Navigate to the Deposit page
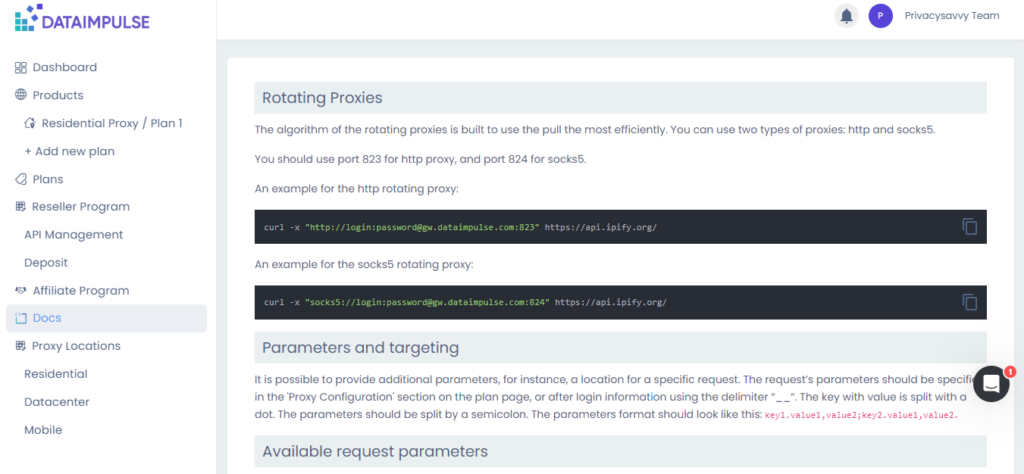The width and height of the screenshot is (1024, 474). coord(46,263)
